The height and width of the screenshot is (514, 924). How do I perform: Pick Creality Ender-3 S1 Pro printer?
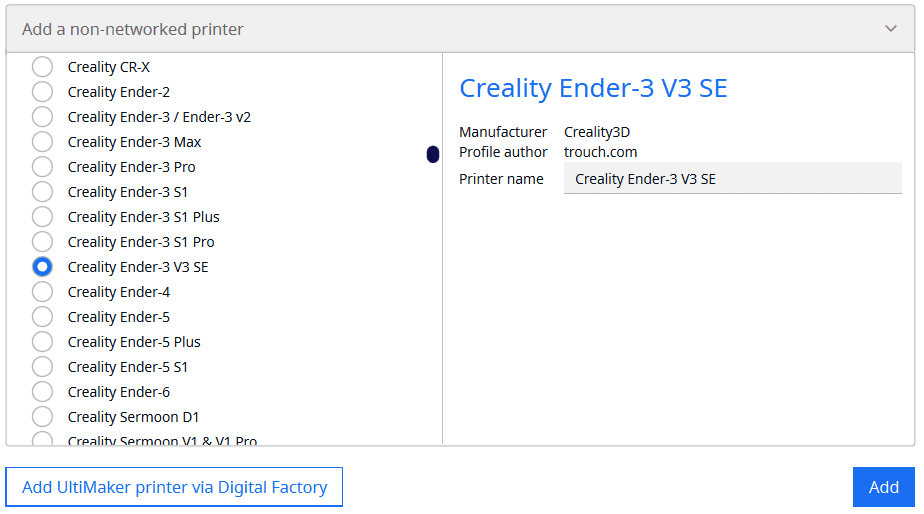(42, 242)
